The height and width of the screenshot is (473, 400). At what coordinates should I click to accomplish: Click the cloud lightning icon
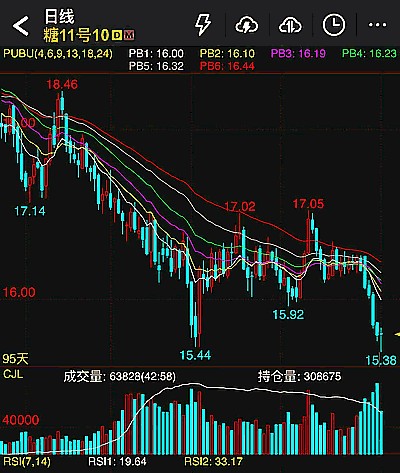(x=247, y=25)
